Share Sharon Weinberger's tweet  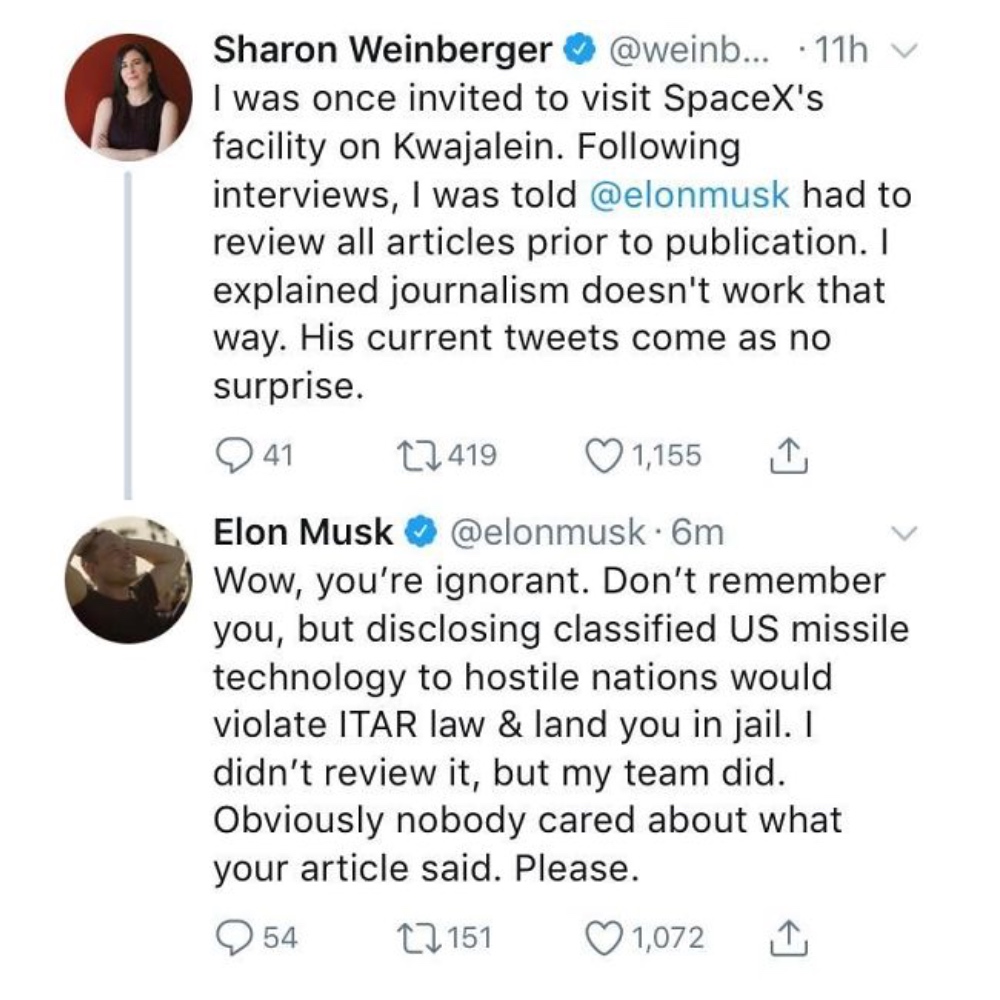point(788,455)
